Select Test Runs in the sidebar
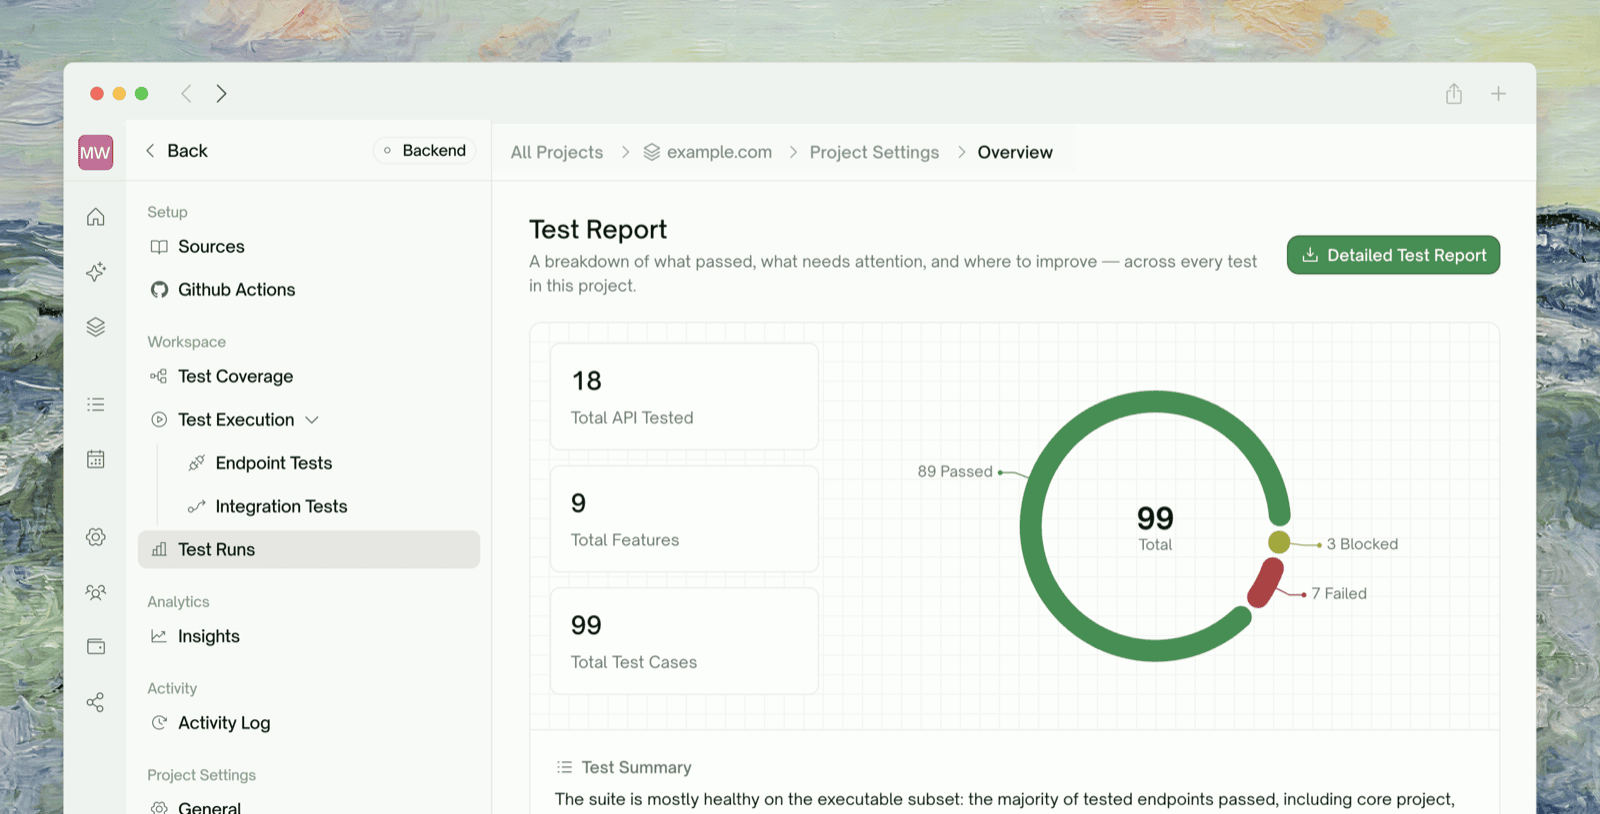 [x=309, y=549]
